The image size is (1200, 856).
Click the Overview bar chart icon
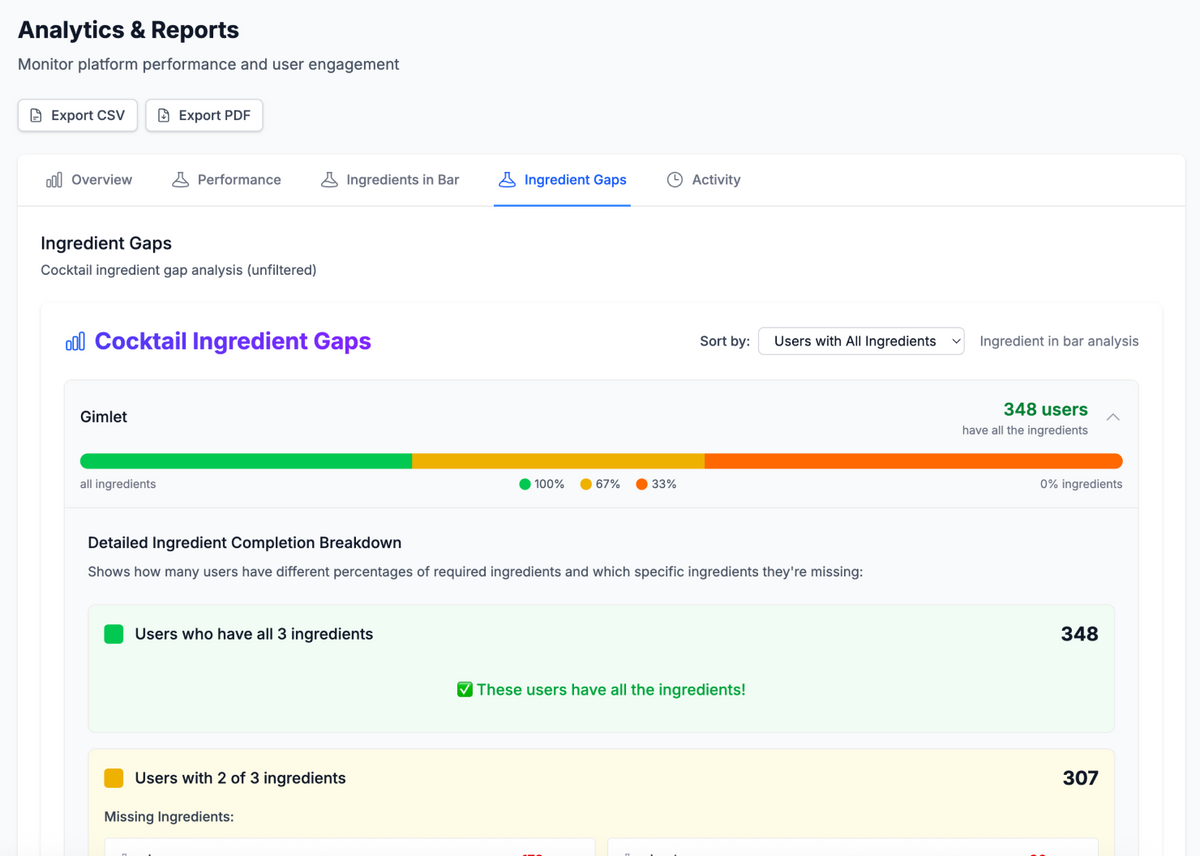pyautogui.click(x=54, y=180)
